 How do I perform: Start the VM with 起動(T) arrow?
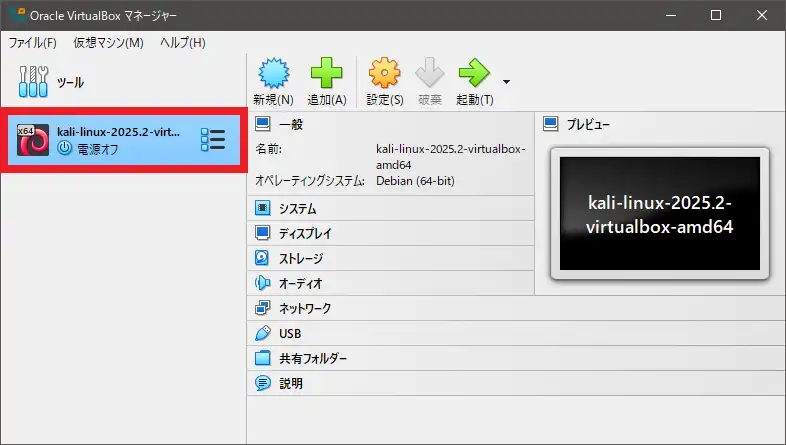pos(474,73)
